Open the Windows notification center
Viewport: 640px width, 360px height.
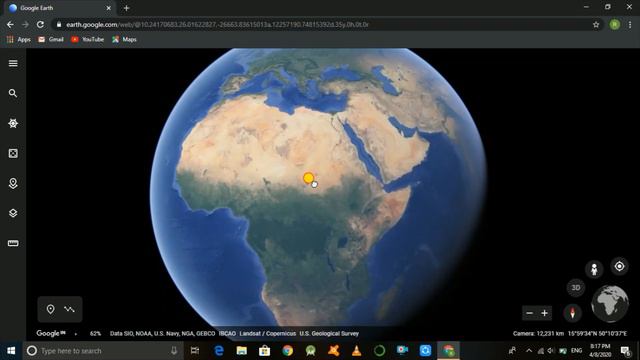pyautogui.click(x=625, y=351)
